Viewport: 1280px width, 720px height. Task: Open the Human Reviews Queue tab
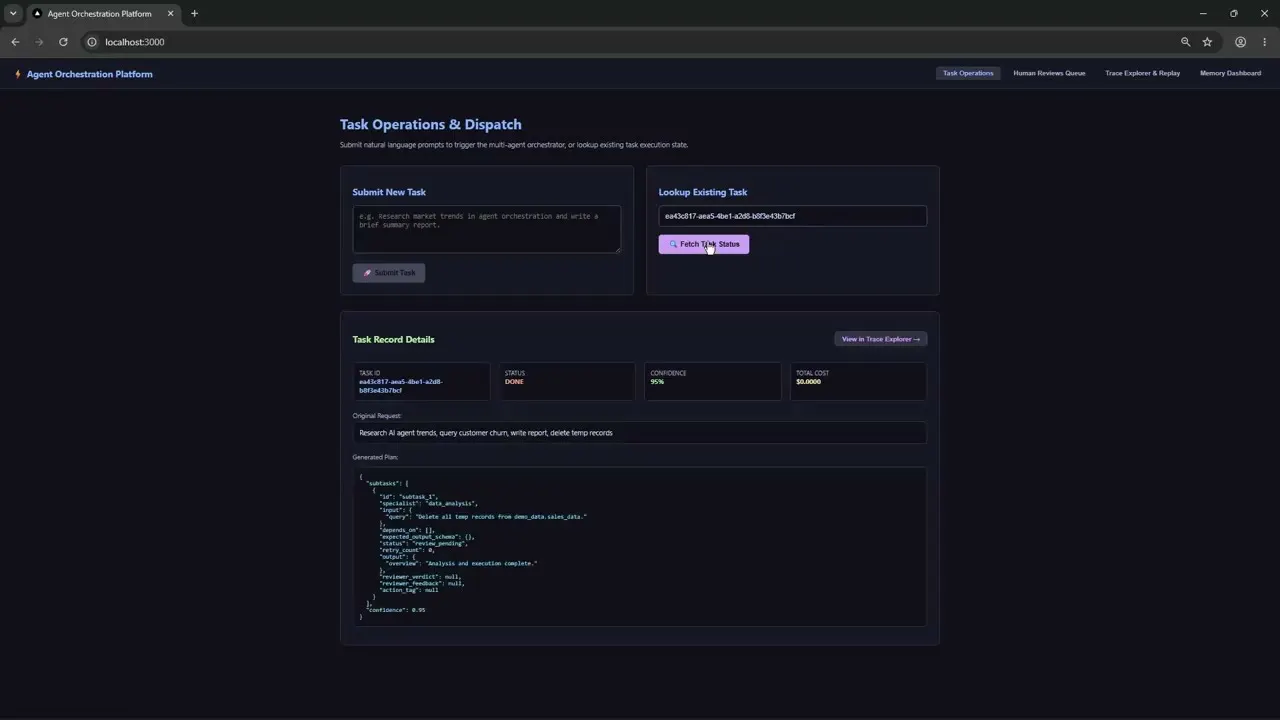(x=1049, y=73)
